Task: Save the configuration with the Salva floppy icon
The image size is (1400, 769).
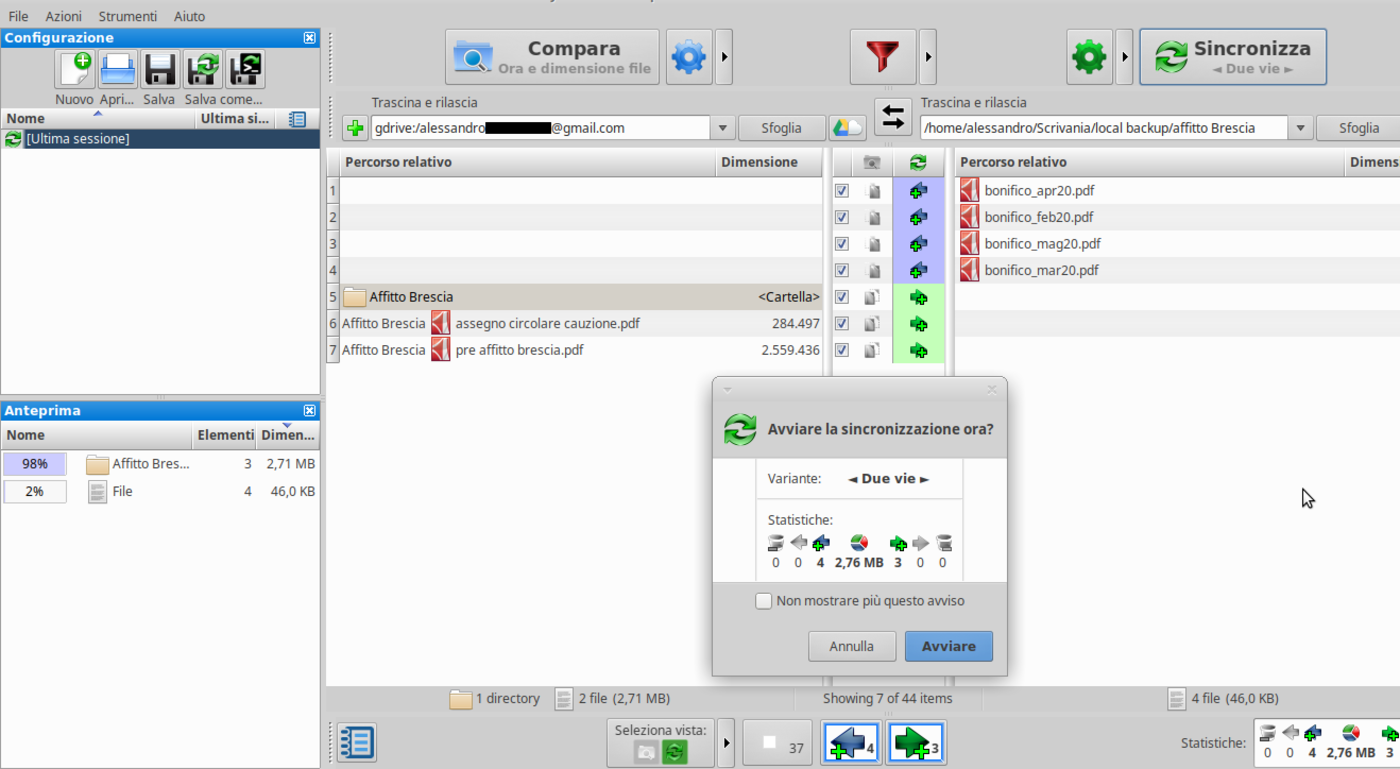Action: point(160,69)
